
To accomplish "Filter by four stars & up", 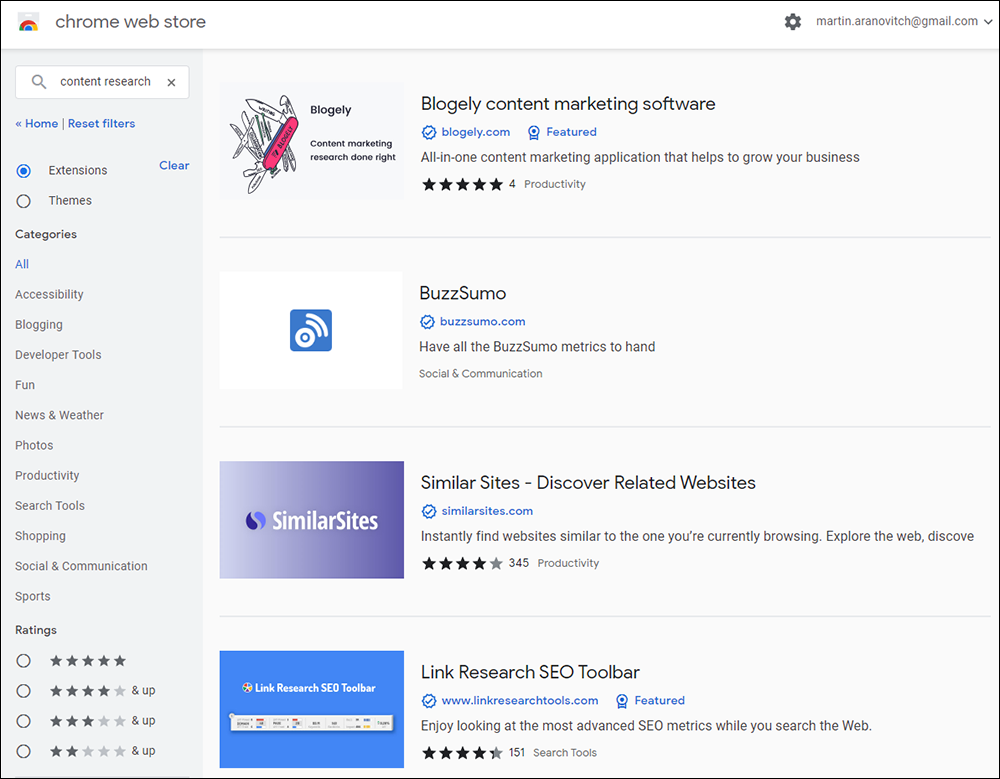I will pos(24,691).
